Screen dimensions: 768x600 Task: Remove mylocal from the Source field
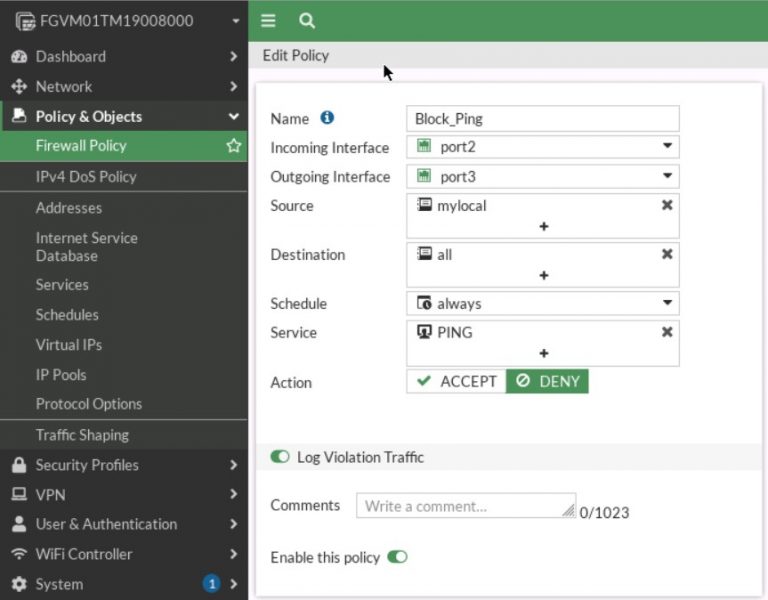pyautogui.click(x=667, y=204)
